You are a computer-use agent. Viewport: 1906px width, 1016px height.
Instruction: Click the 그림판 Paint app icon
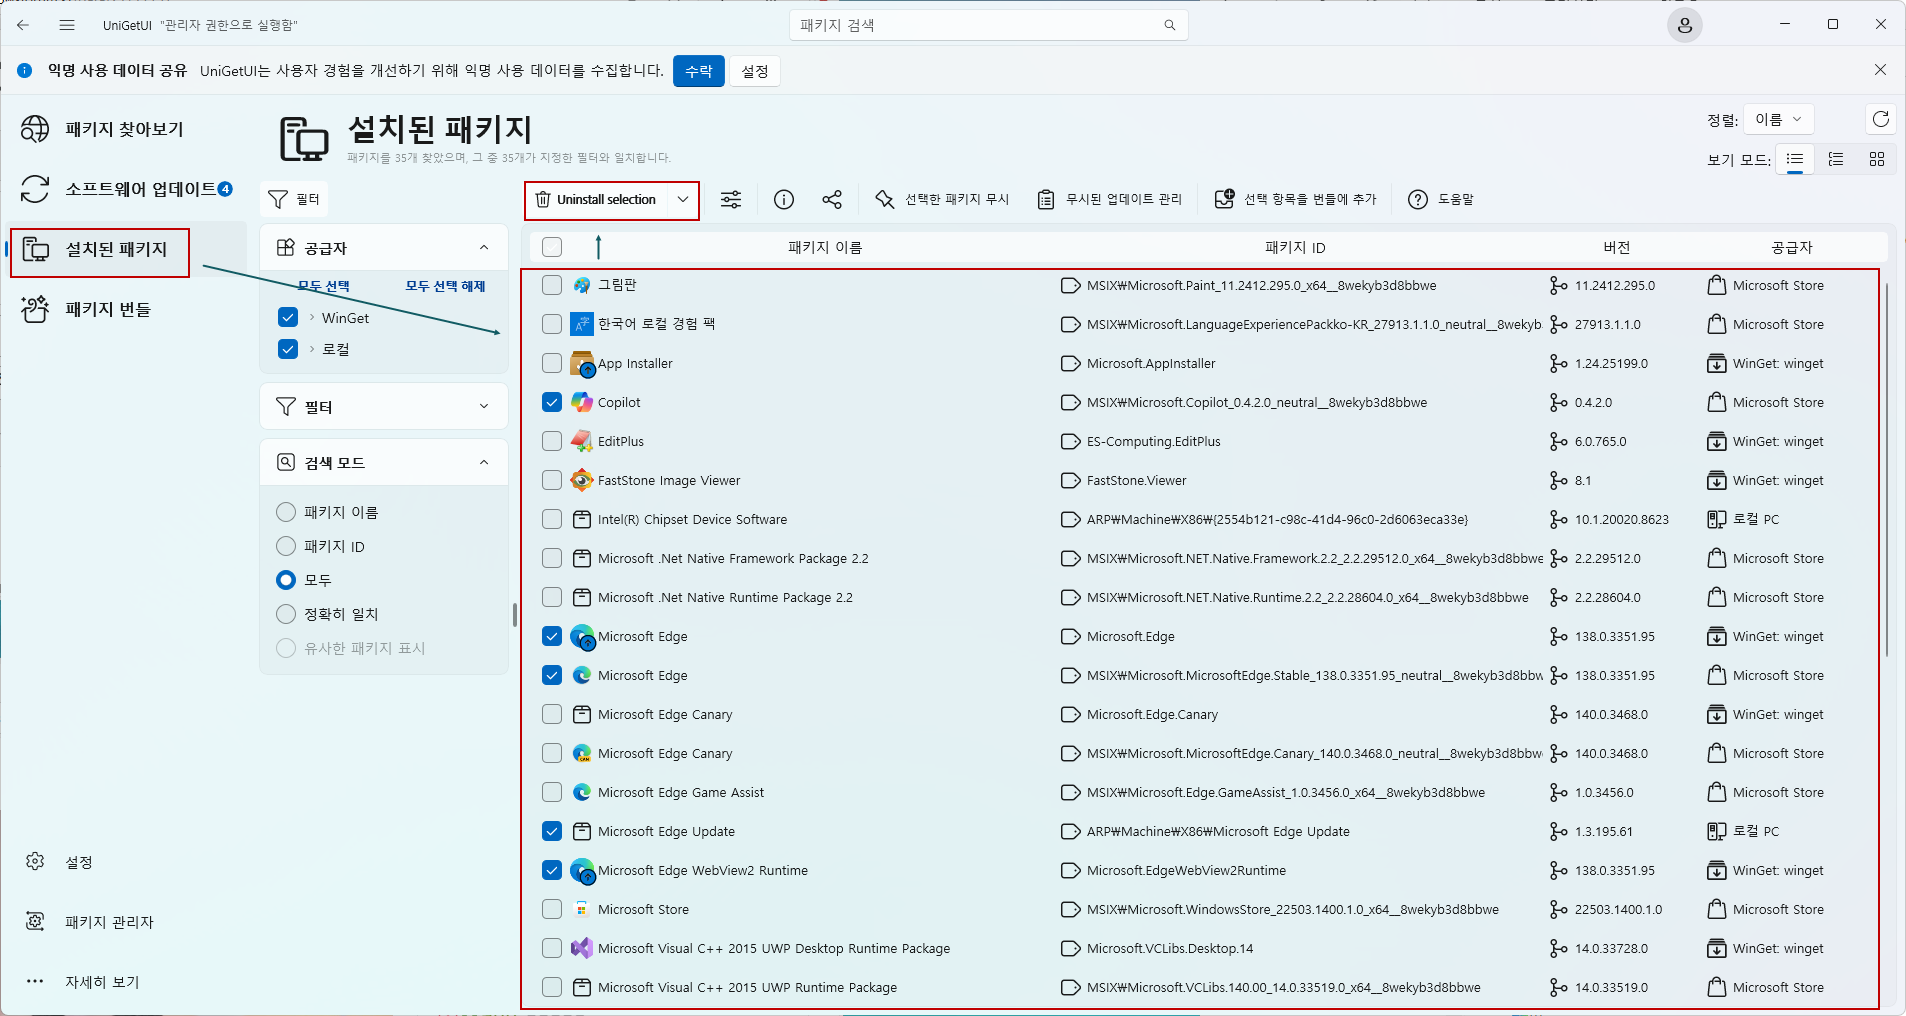click(581, 285)
